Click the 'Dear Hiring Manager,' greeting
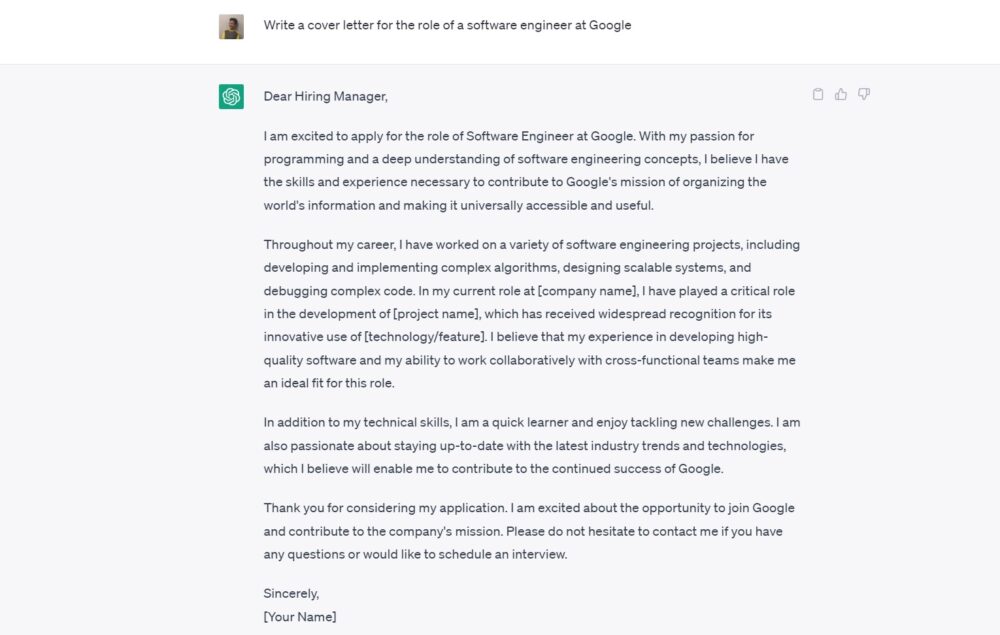Screen dimensions: 1000x635 (x=325, y=96)
